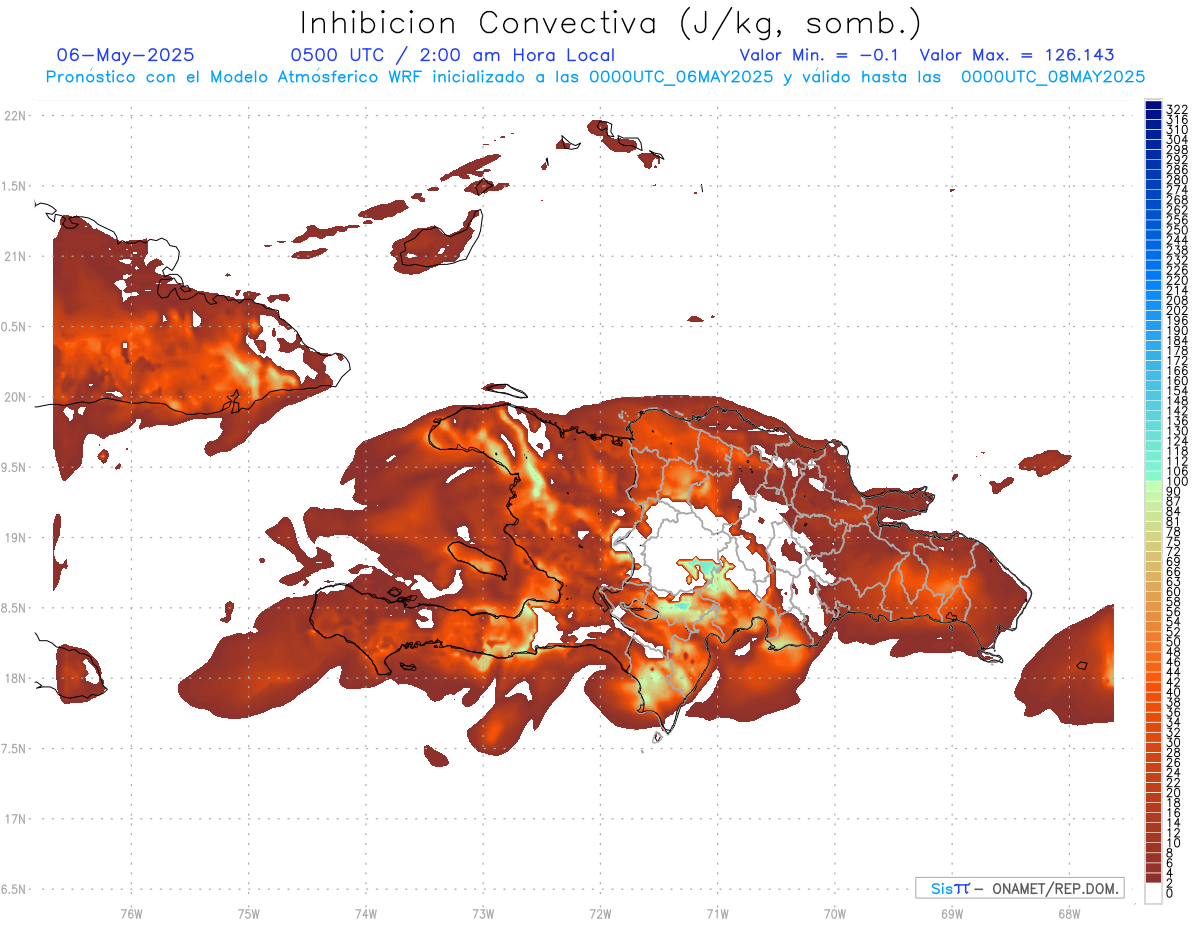Select the forecast date "06-May-2025"

point(125,56)
